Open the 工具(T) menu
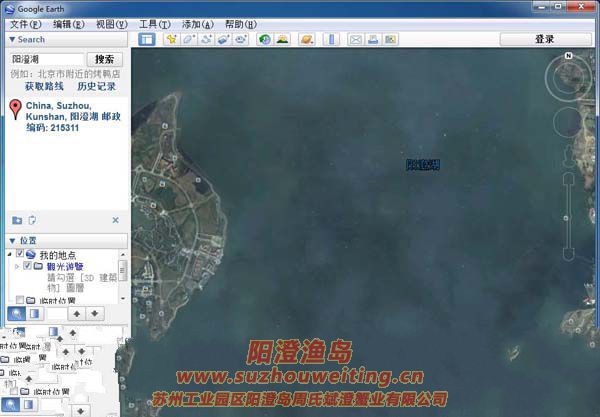Screen dimensions: 600x417 point(153,23)
